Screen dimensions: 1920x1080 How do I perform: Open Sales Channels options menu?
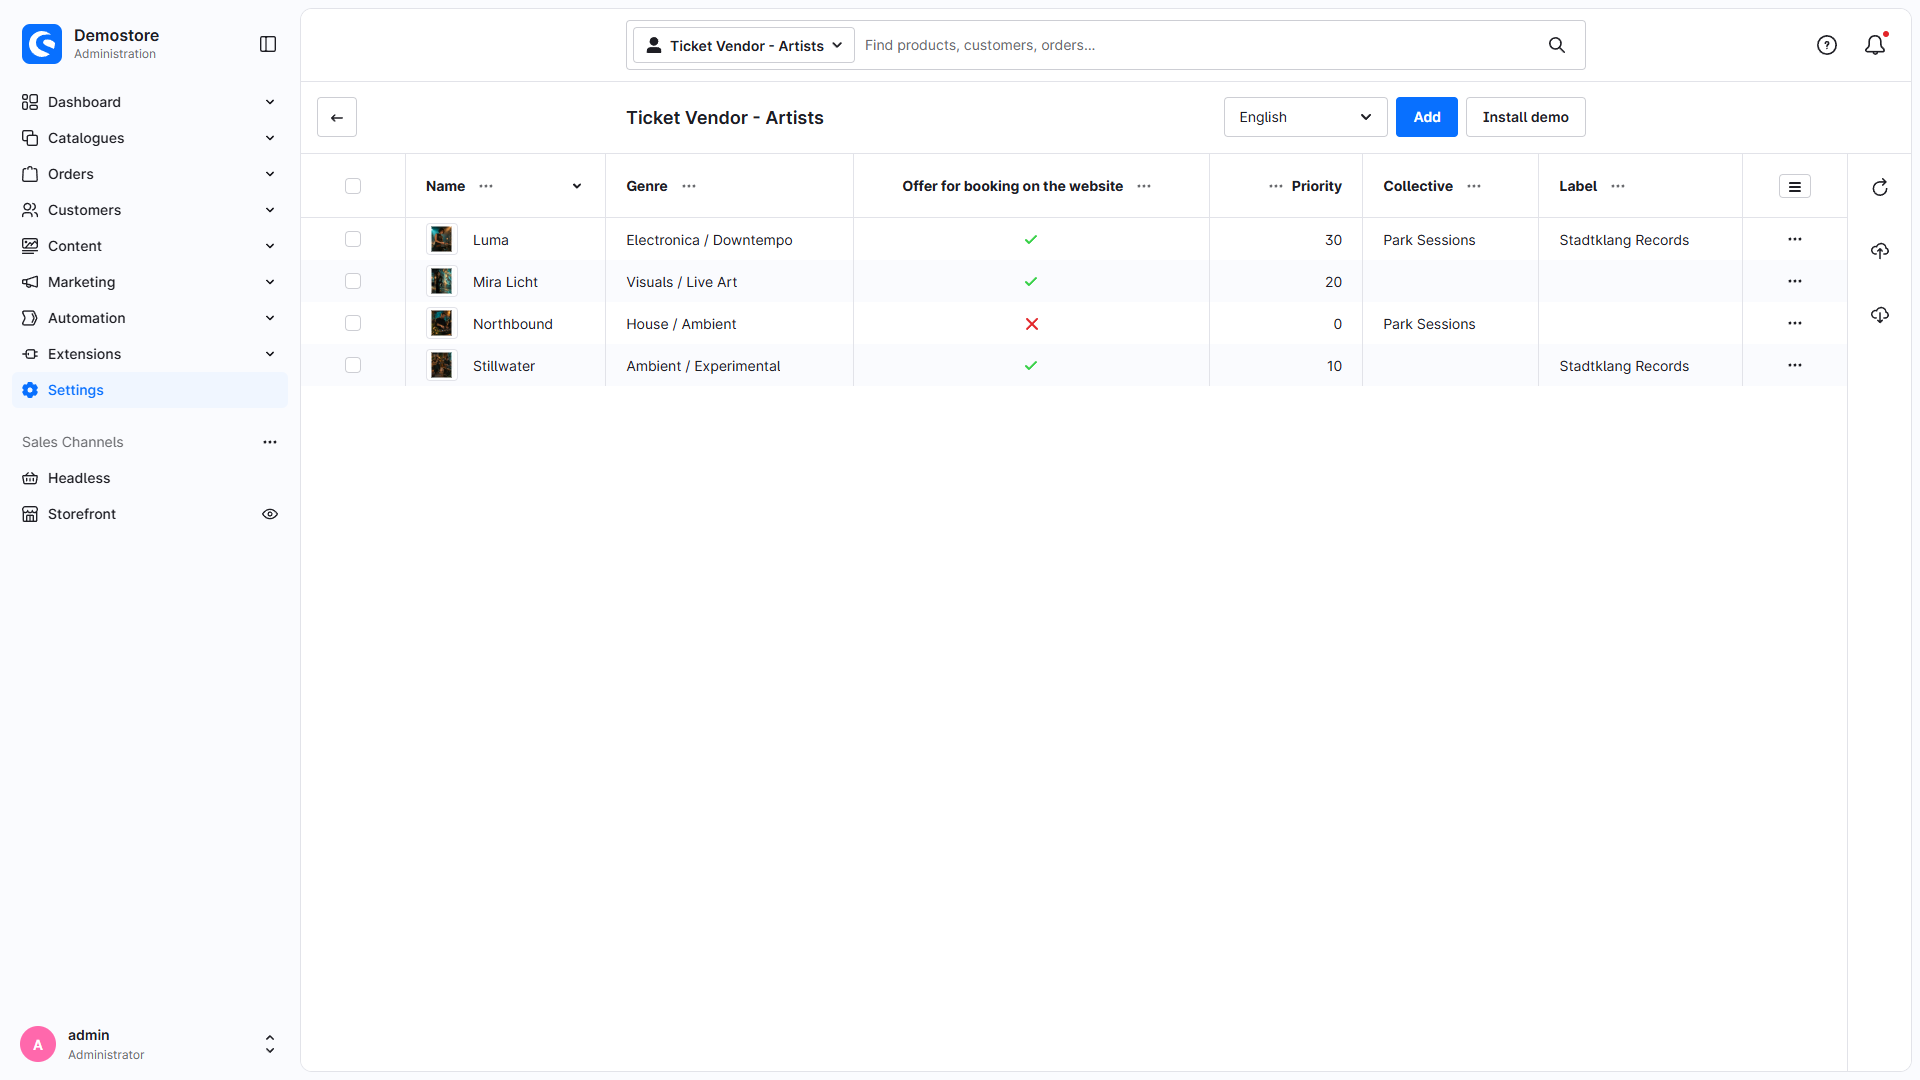click(x=270, y=442)
